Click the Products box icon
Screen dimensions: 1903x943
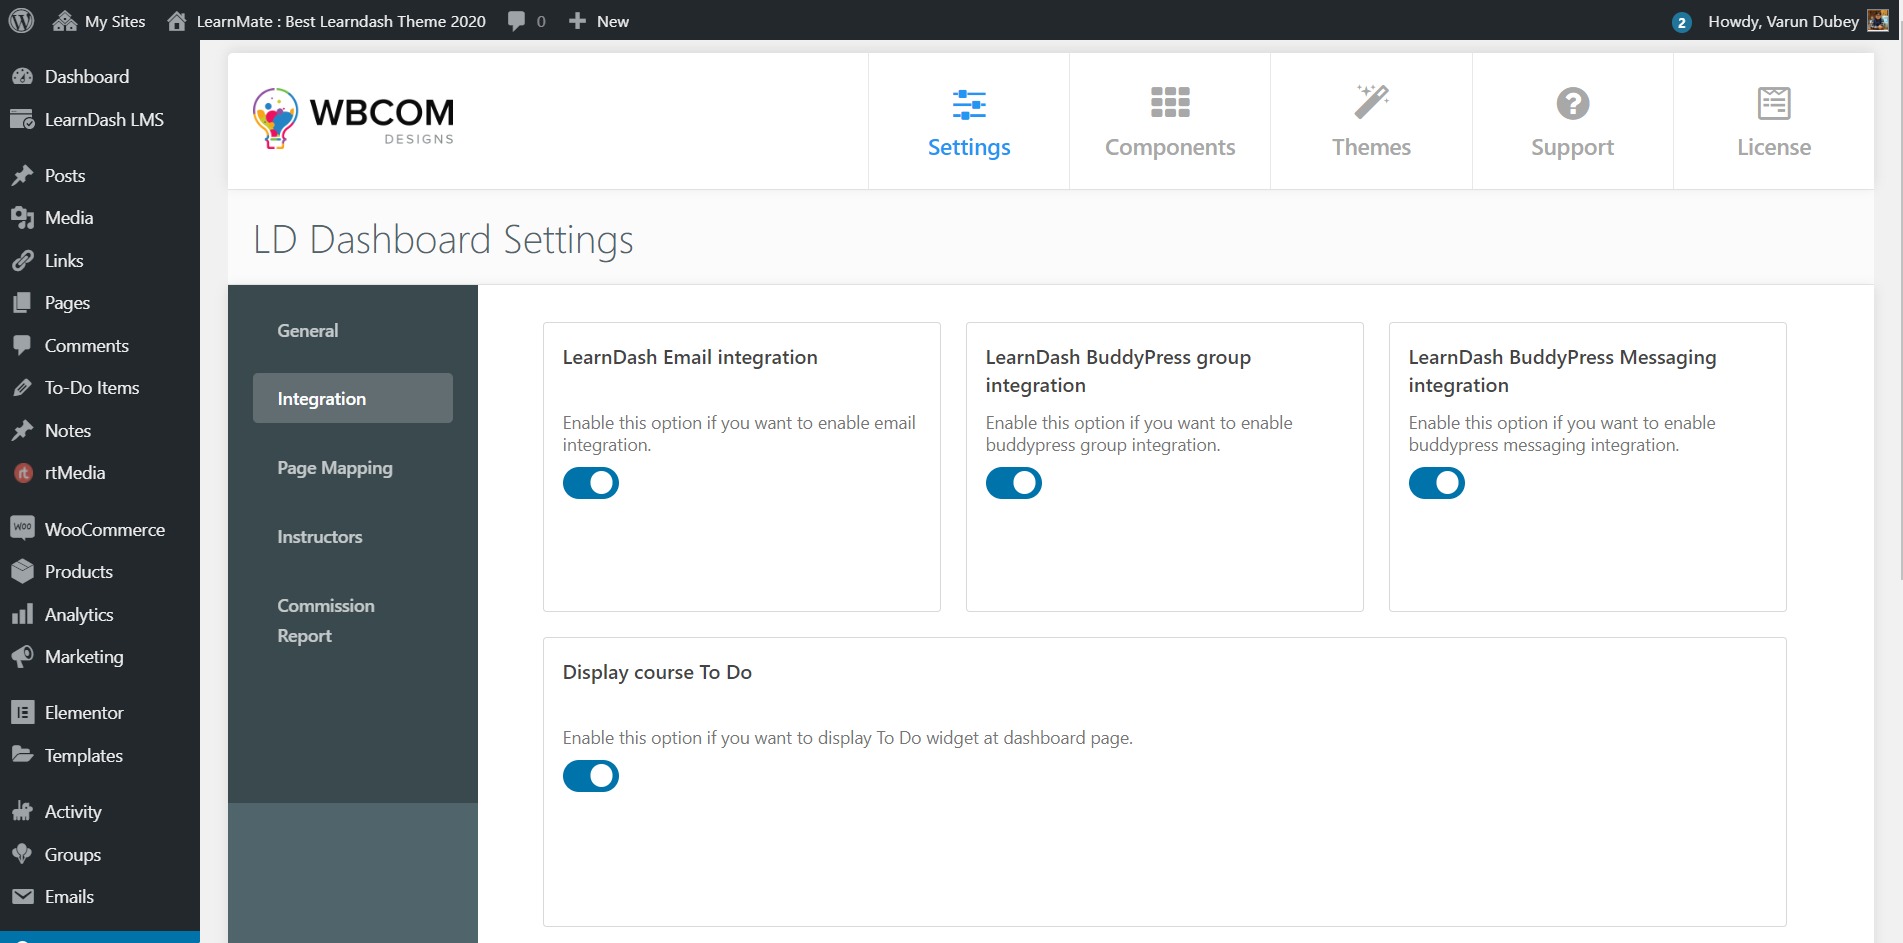coord(22,572)
